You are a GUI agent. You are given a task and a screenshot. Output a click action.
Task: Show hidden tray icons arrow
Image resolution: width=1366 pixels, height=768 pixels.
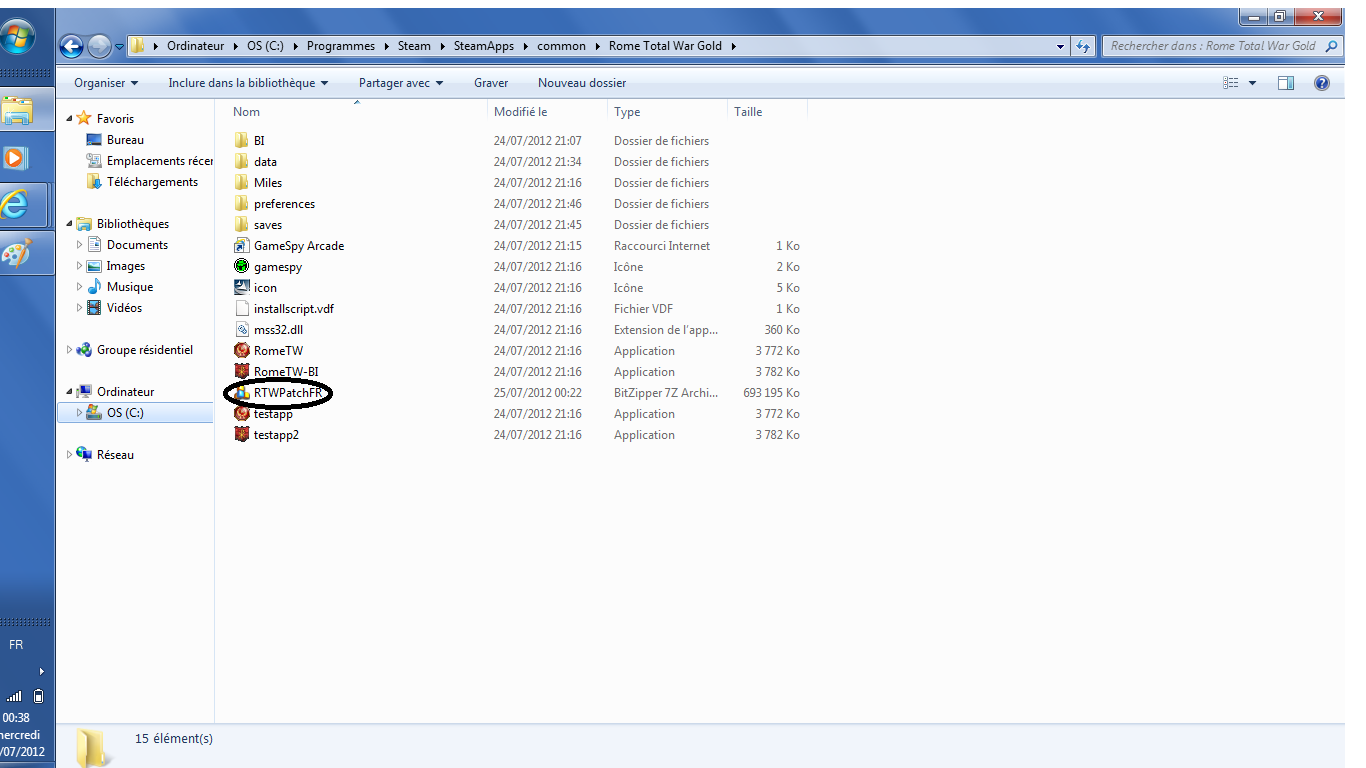tap(41, 671)
